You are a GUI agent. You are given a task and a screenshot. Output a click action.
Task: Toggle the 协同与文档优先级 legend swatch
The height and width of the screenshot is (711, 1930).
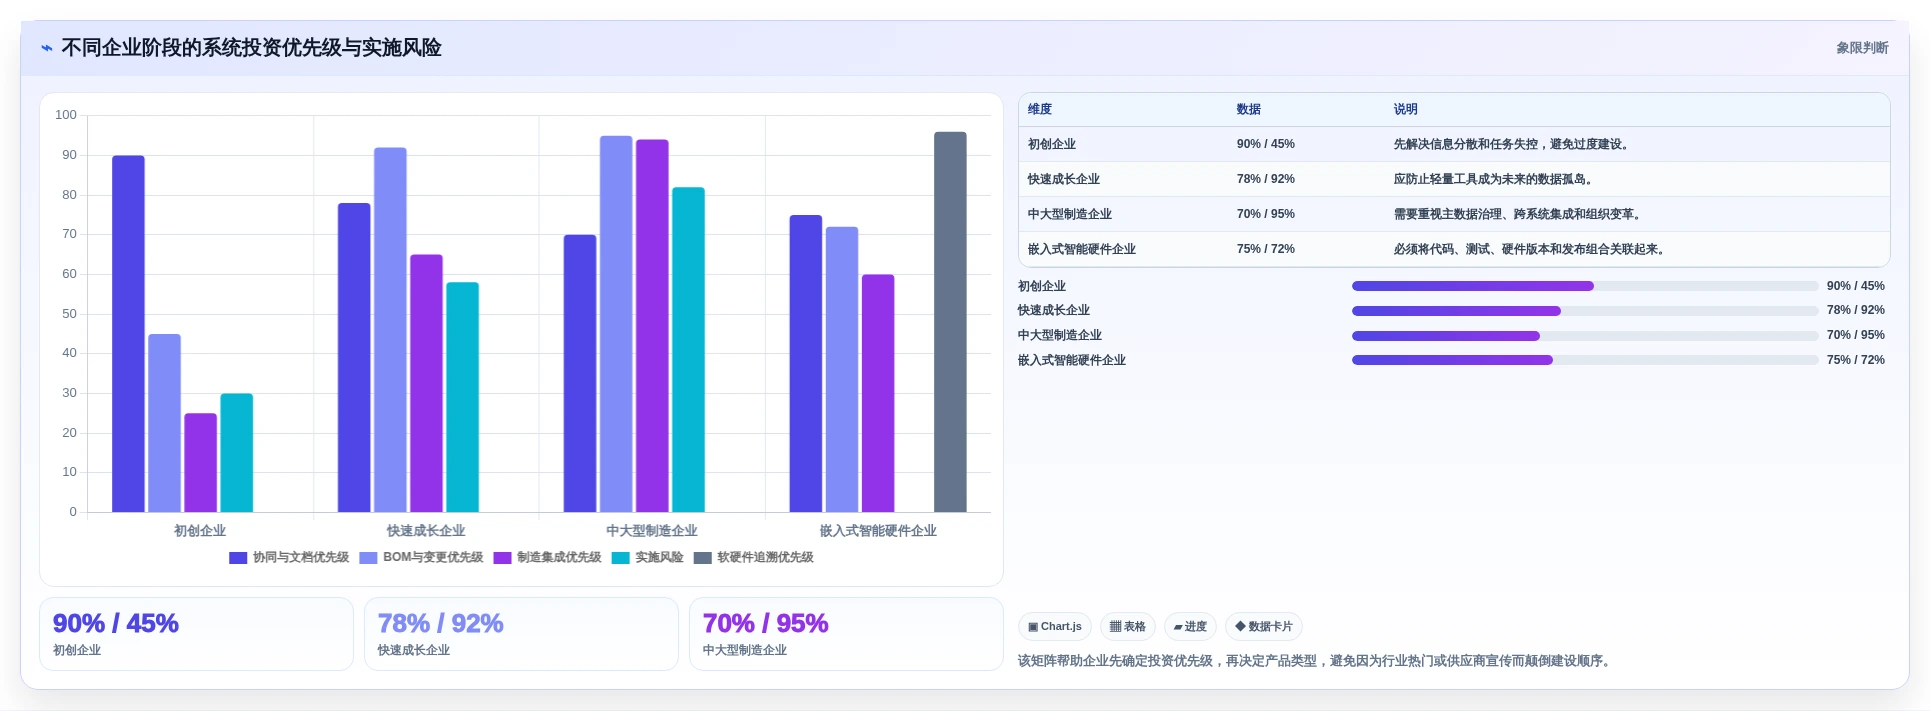coord(238,558)
